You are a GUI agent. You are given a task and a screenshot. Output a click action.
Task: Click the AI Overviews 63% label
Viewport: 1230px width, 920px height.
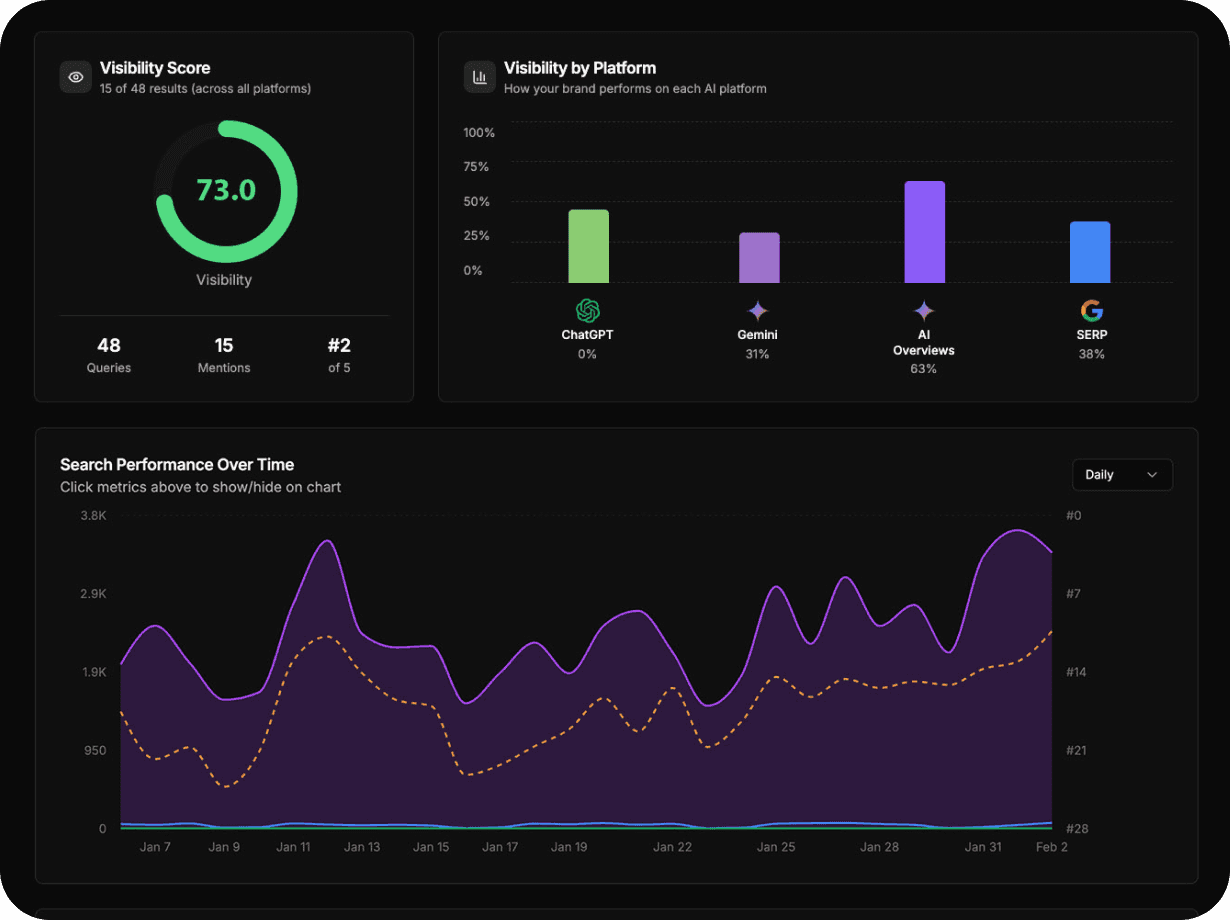[x=924, y=369]
